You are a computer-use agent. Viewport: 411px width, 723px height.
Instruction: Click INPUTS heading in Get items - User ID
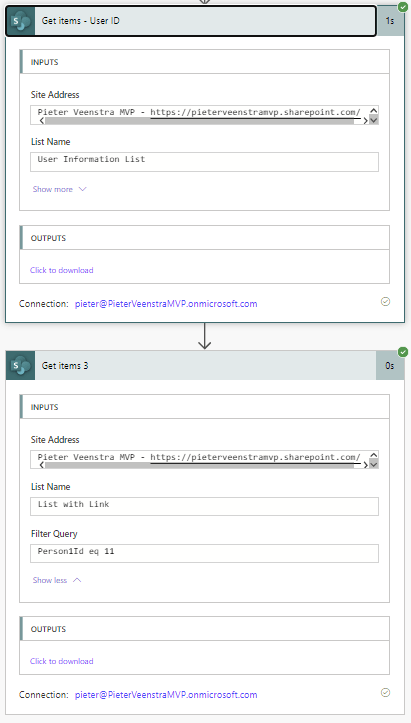[44, 62]
